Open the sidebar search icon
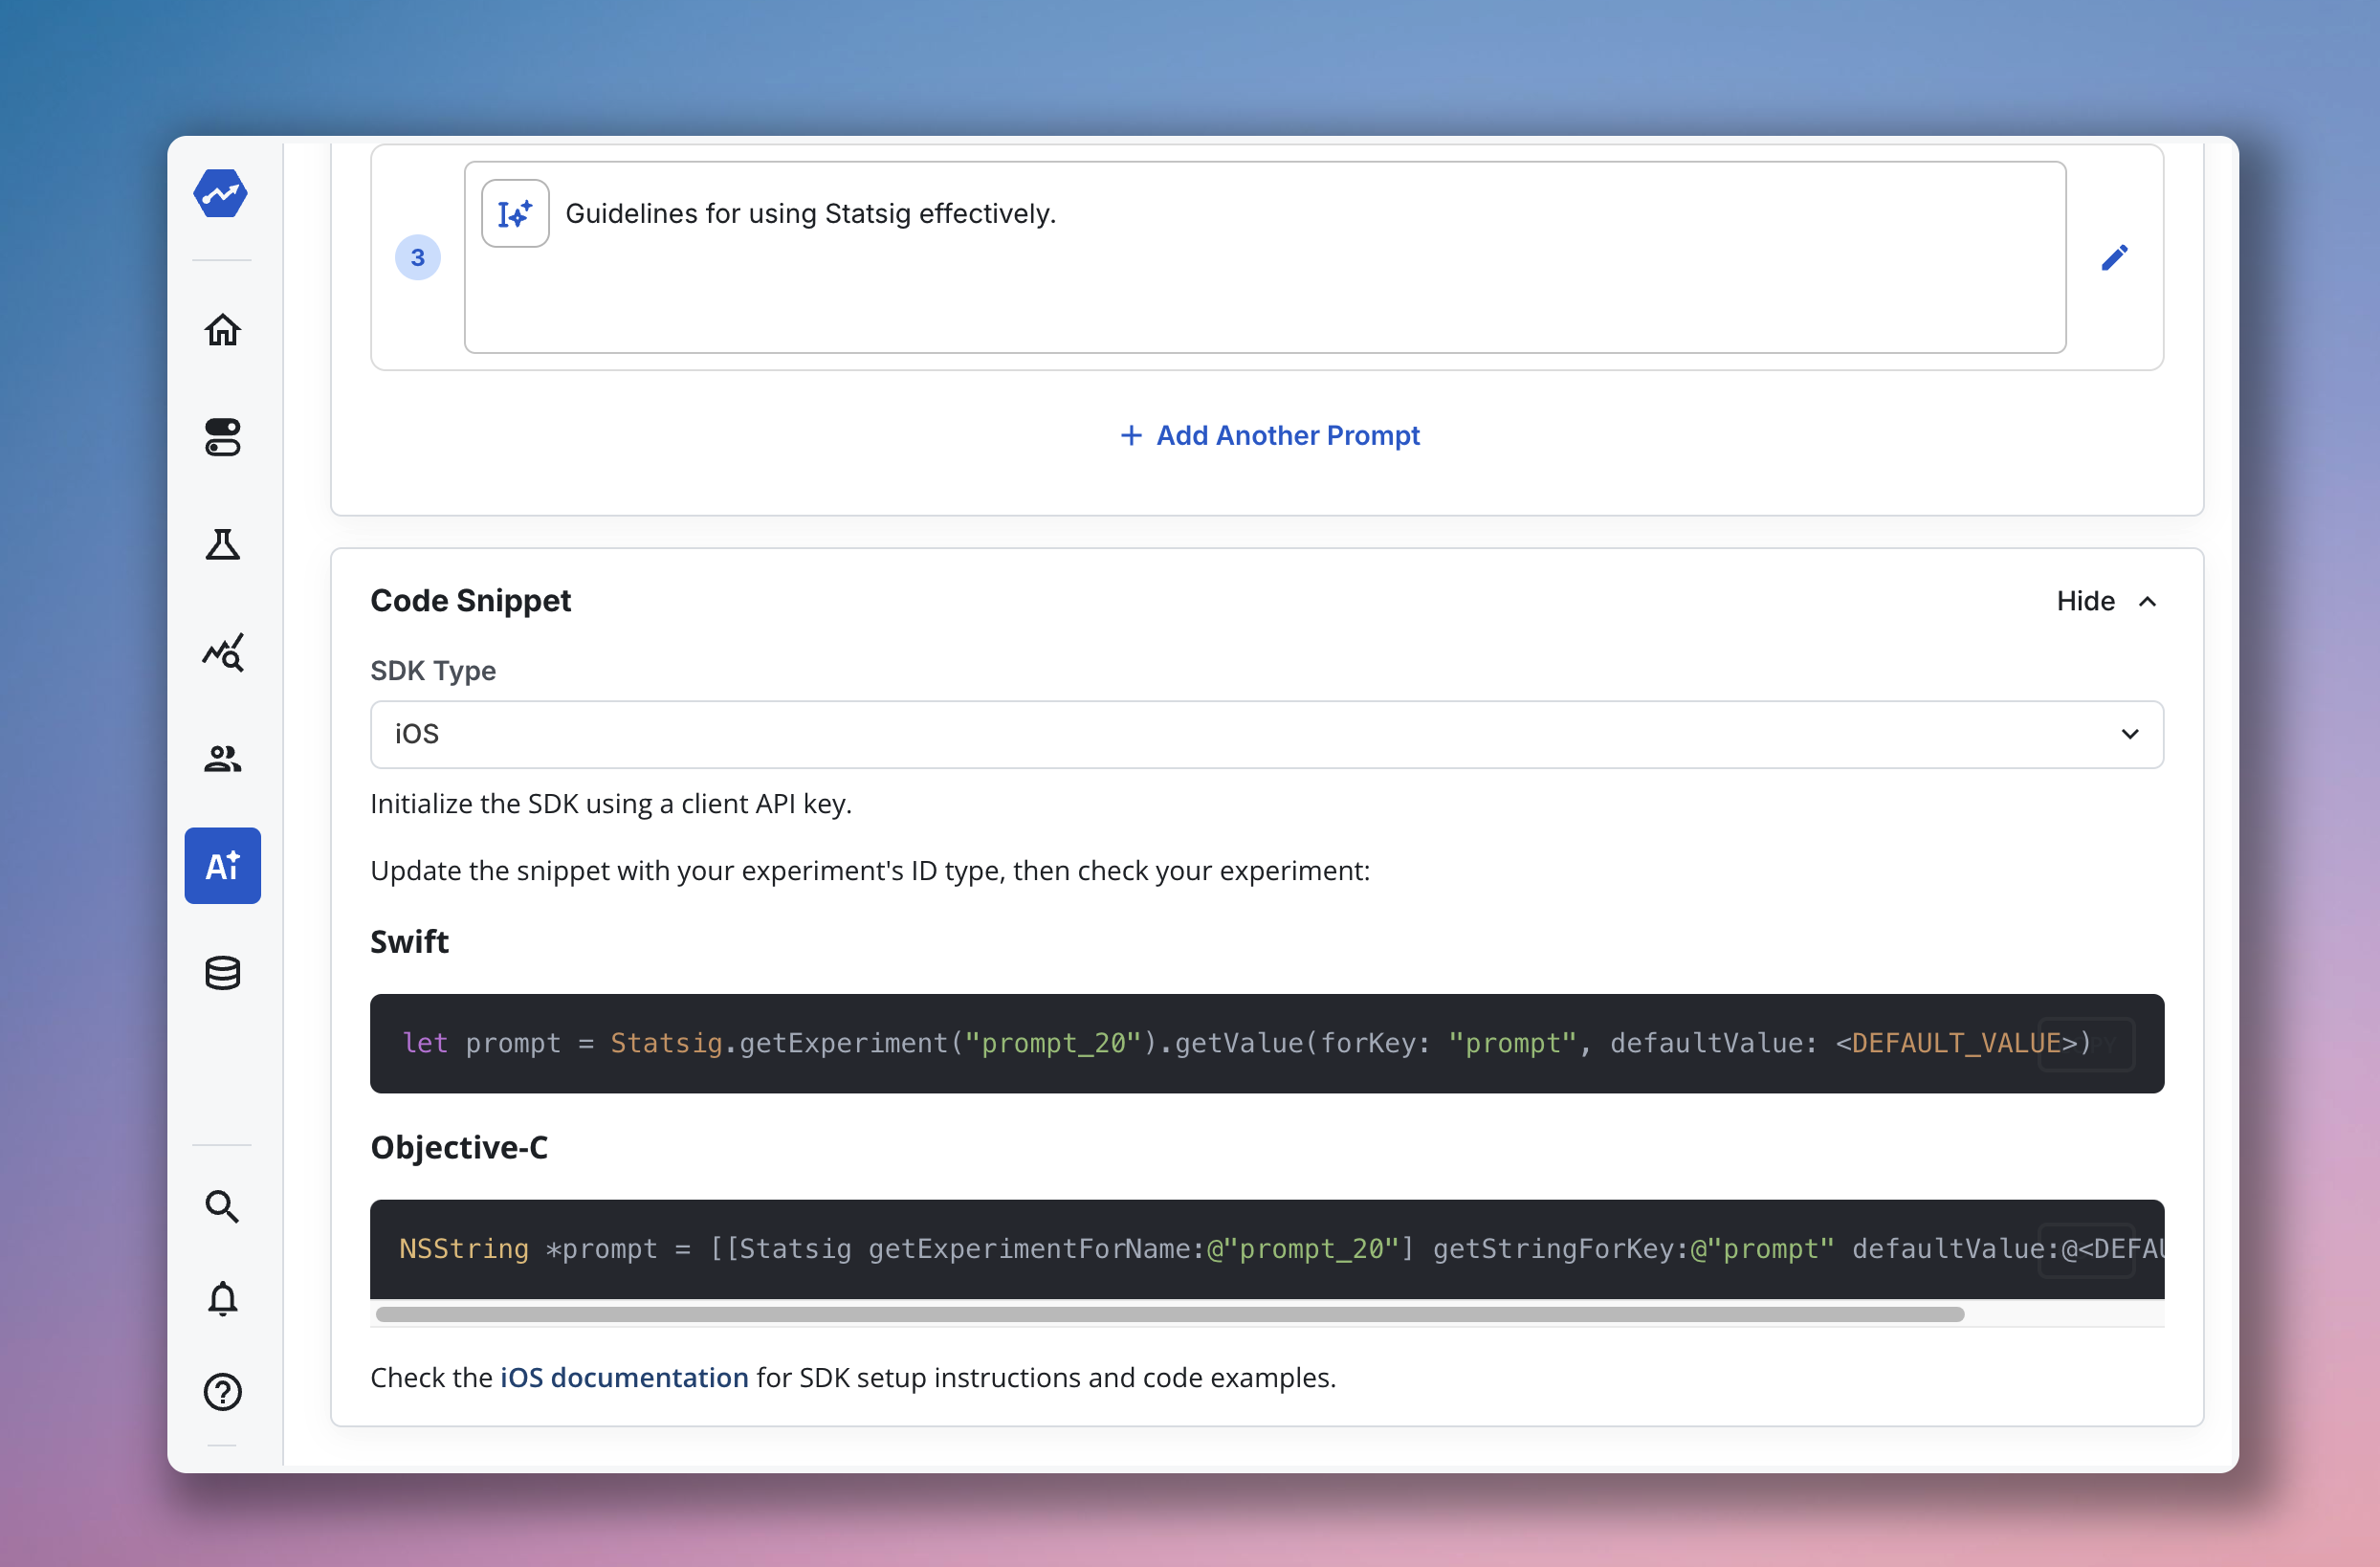 pyautogui.click(x=222, y=1207)
